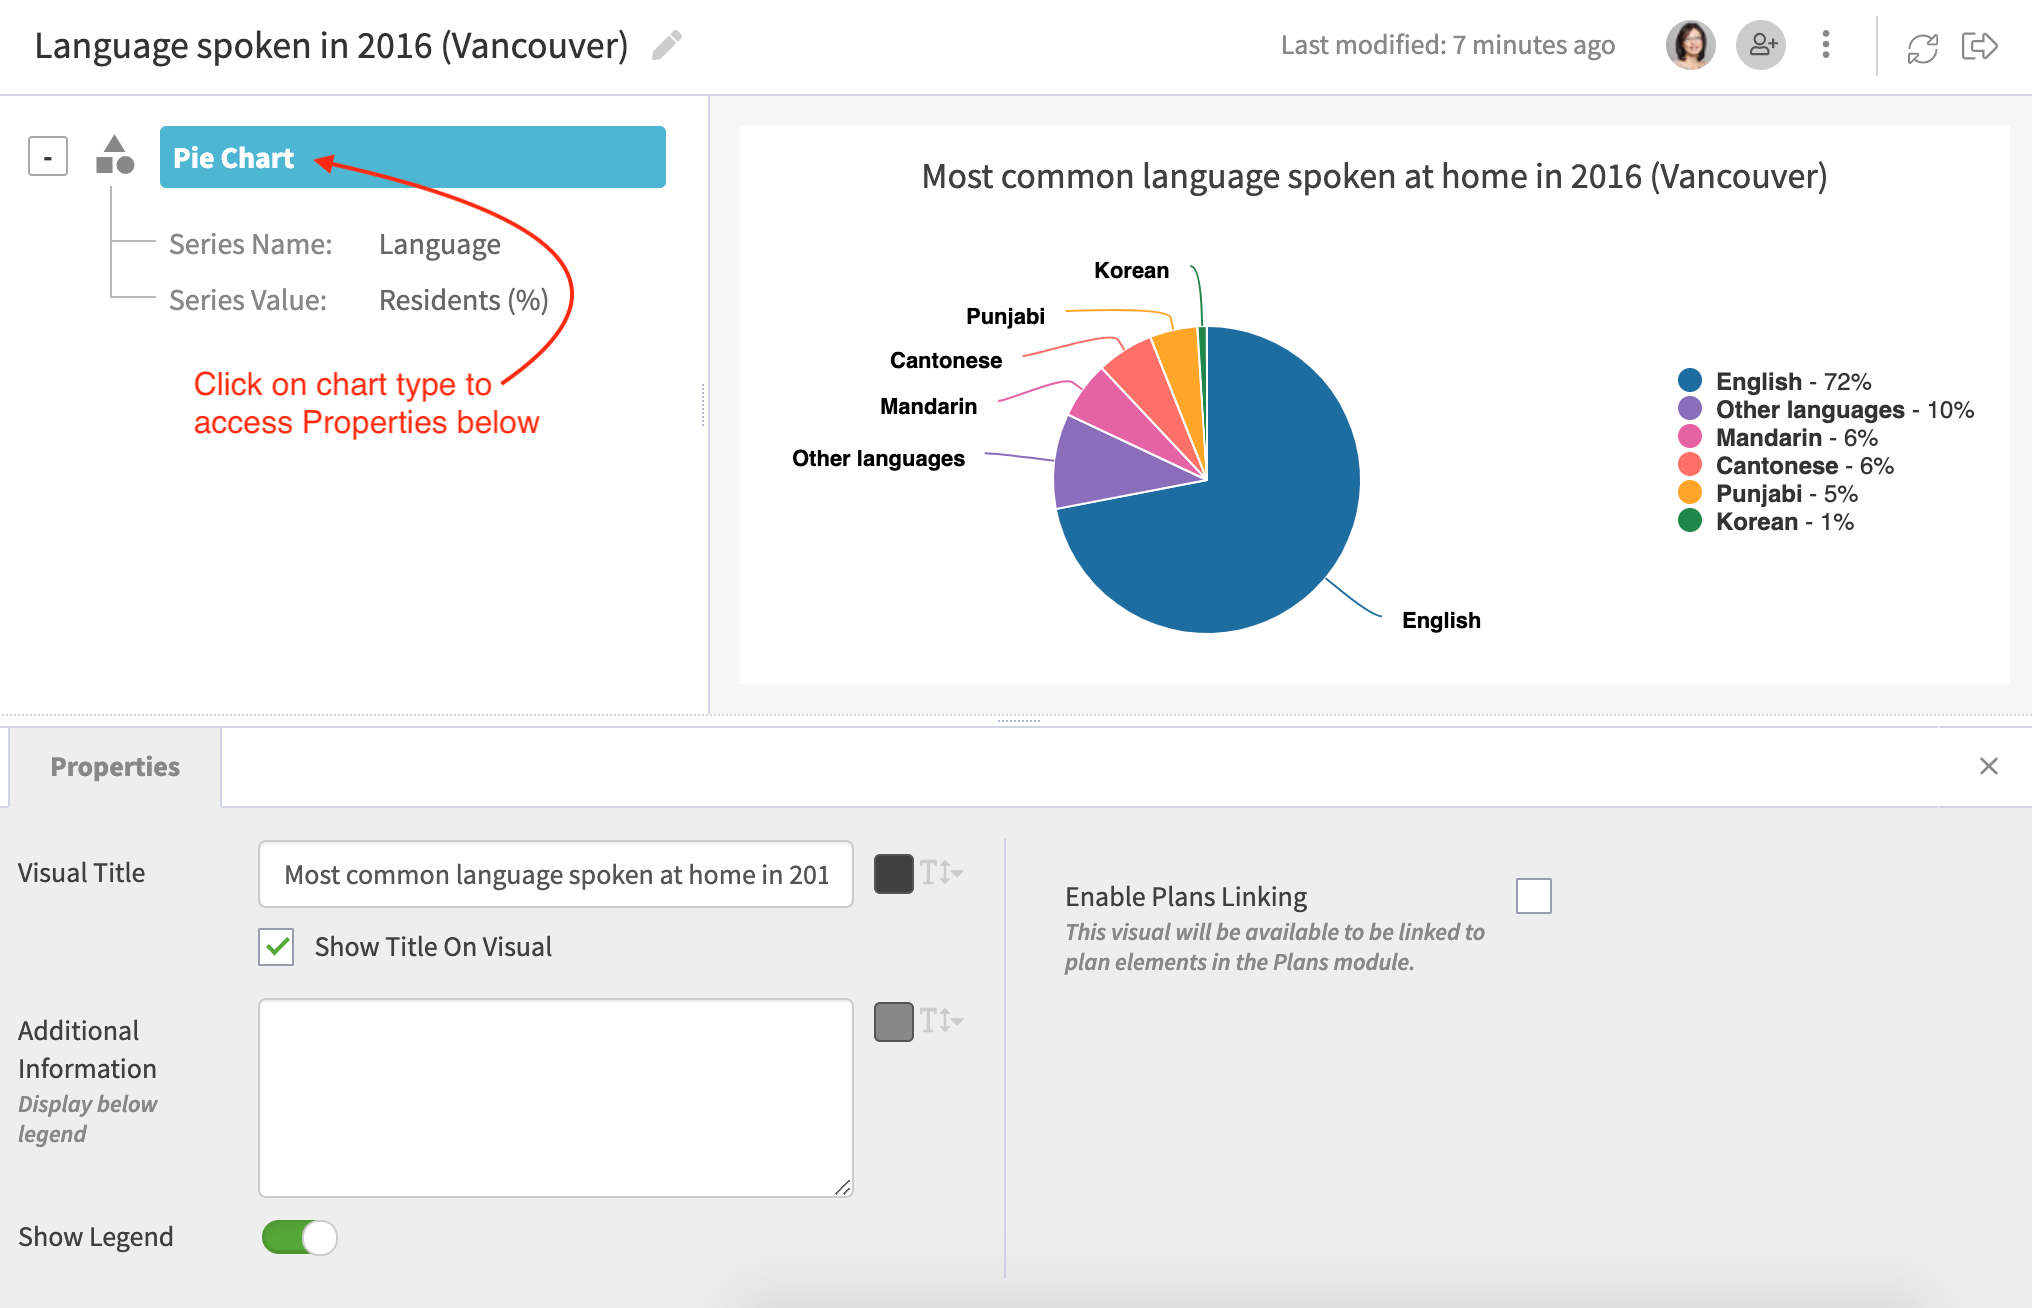Open the add collaborator icon
2032x1308 pixels.
click(1761, 45)
